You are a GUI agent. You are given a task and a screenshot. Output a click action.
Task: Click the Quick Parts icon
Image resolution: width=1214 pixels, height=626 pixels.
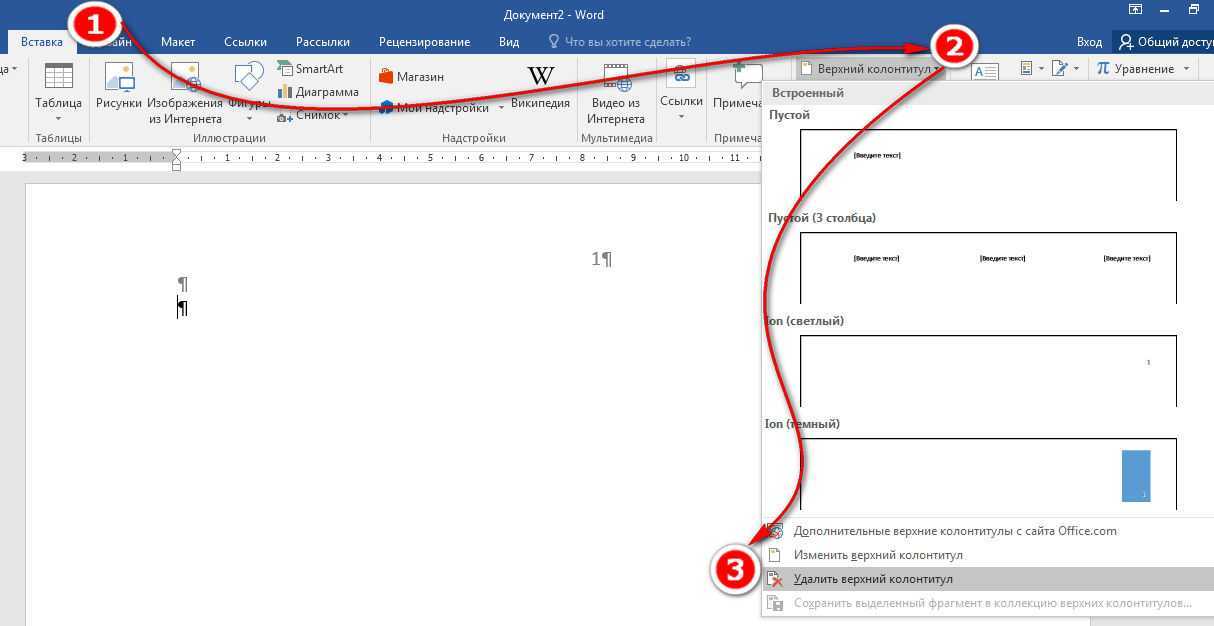1026,68
